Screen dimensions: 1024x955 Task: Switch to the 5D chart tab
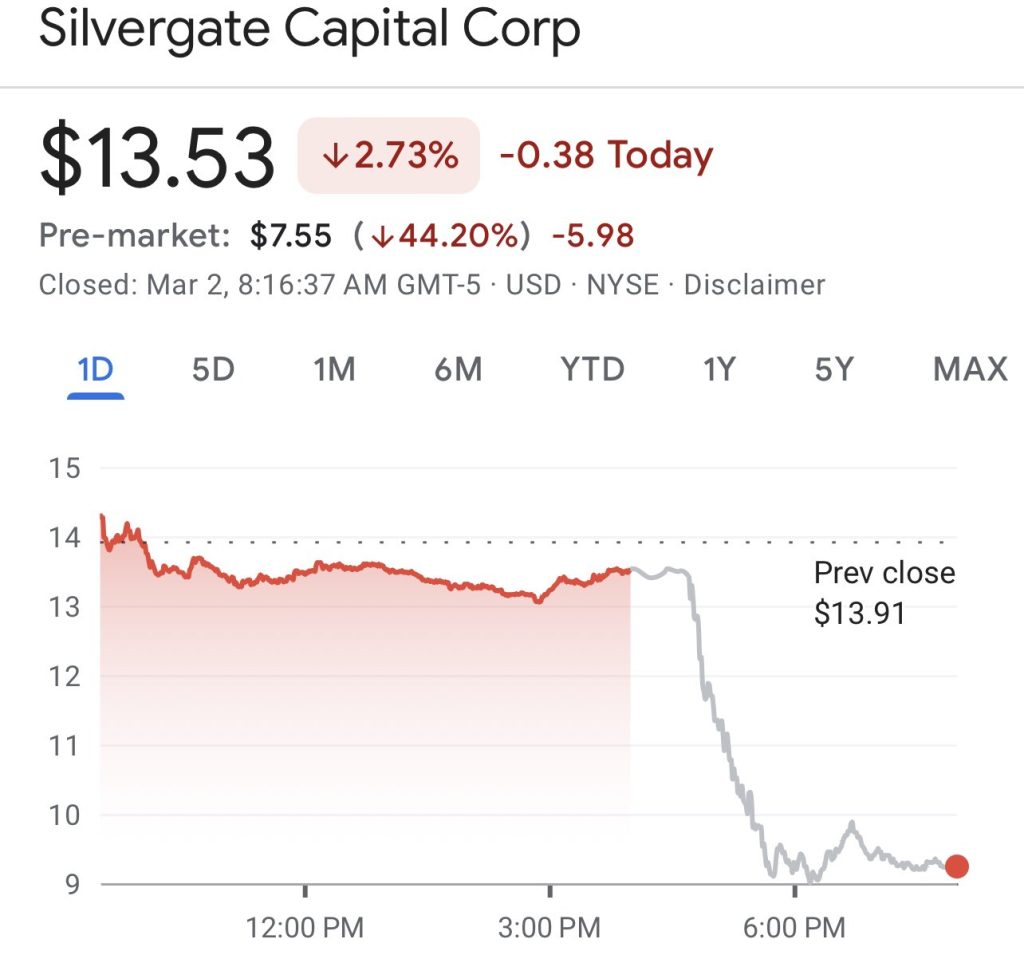[x=212, y=370]
